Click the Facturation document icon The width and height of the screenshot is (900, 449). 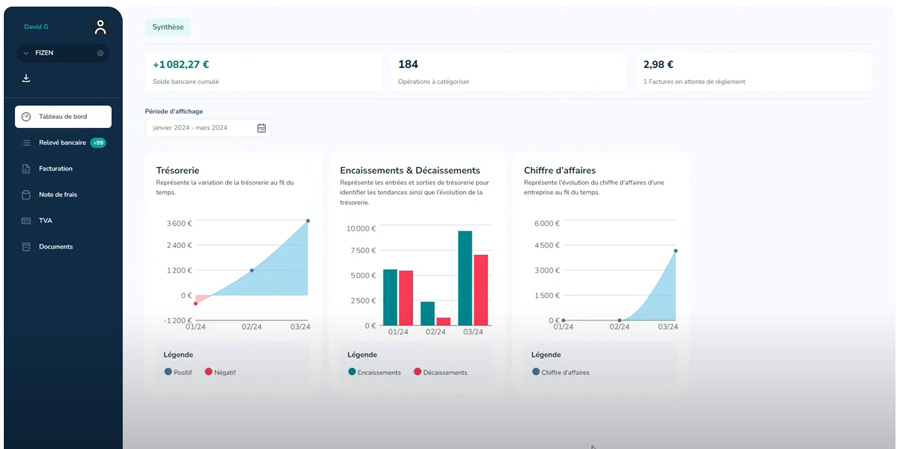click(26, 169)
